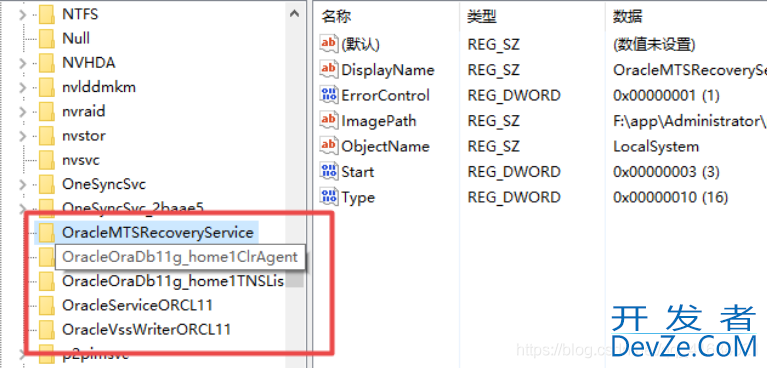The width and height of the screenshot is (767, 368).
Task: Select the nvstor folder icon
Action: tap(47, 136)
